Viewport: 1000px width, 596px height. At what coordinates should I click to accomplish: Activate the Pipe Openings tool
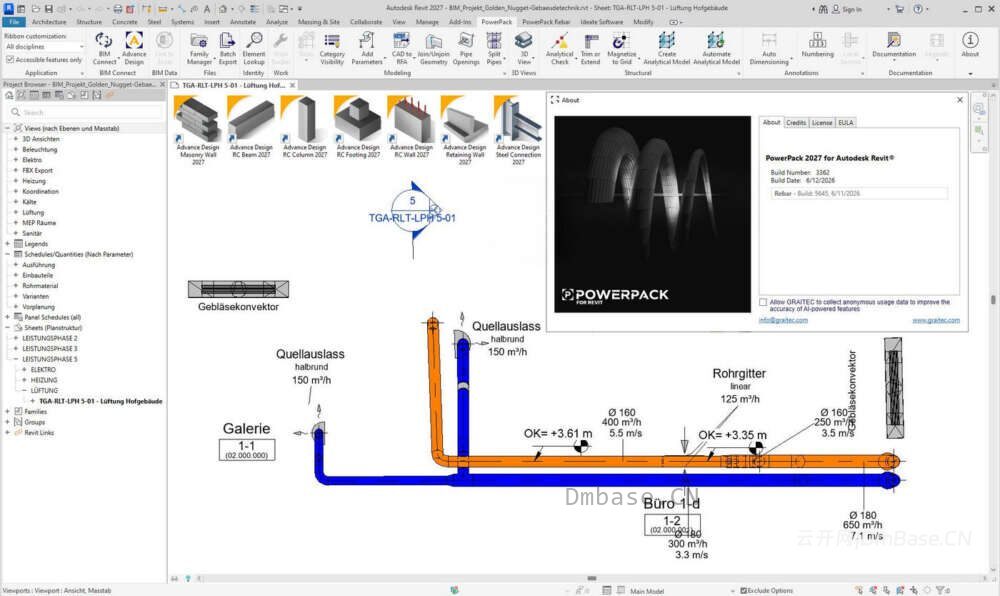click(466, 48)
